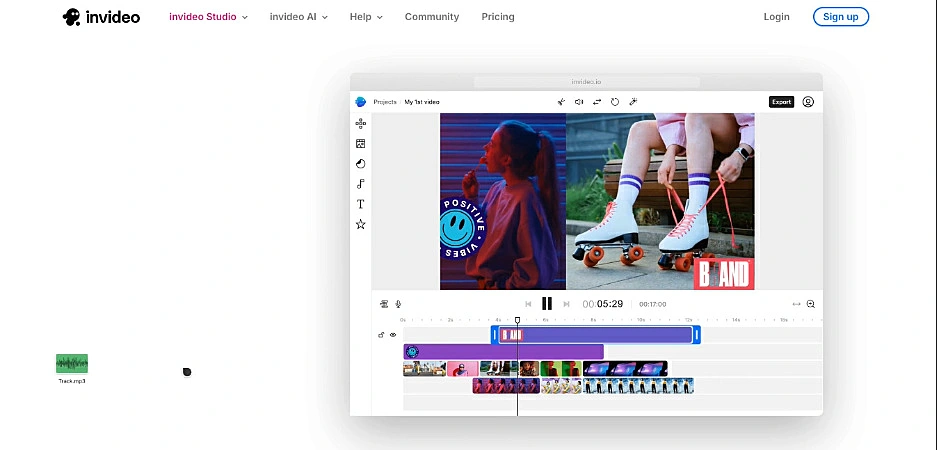This screenshot has height=450, width=937.
Task: Click the swap arrows icon in toolbar
Action: (x=596, y=102)
